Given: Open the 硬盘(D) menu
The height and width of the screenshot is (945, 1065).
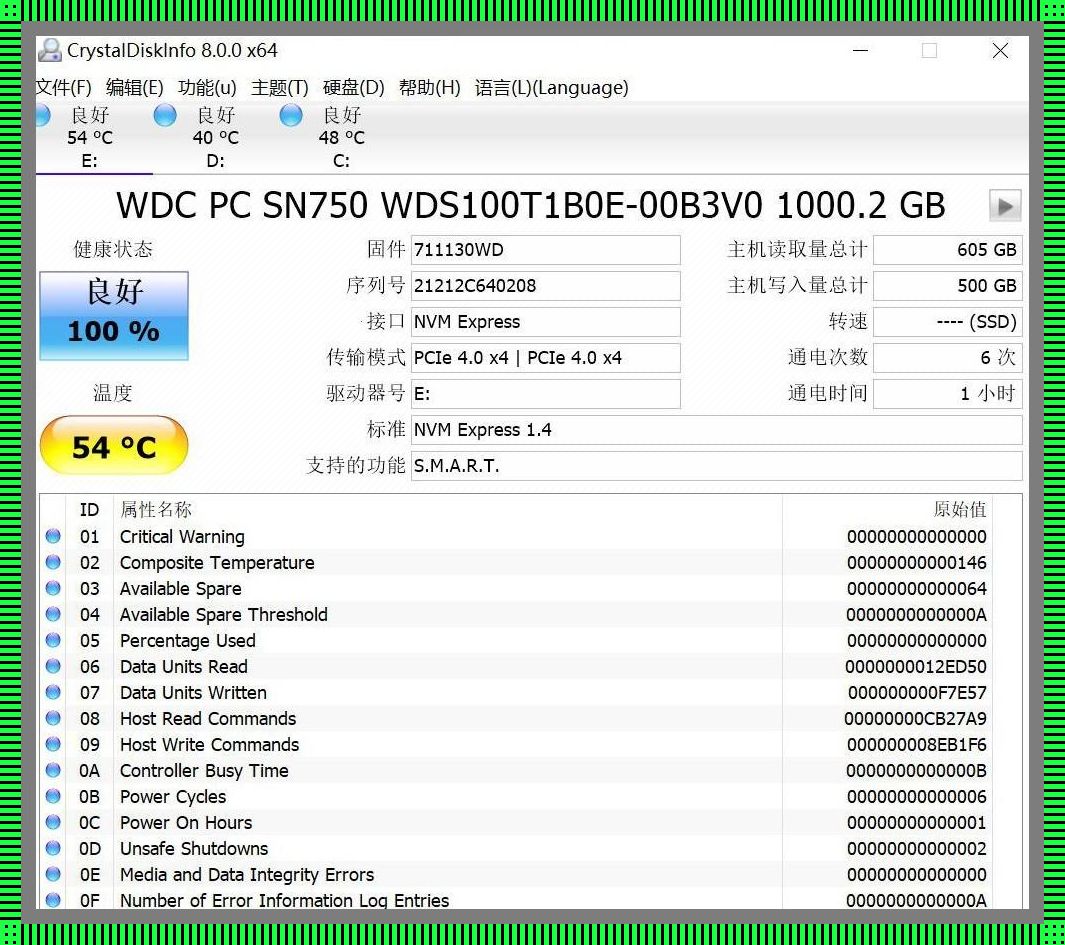Looking at the screenshot, I should (x=353, y=88).
